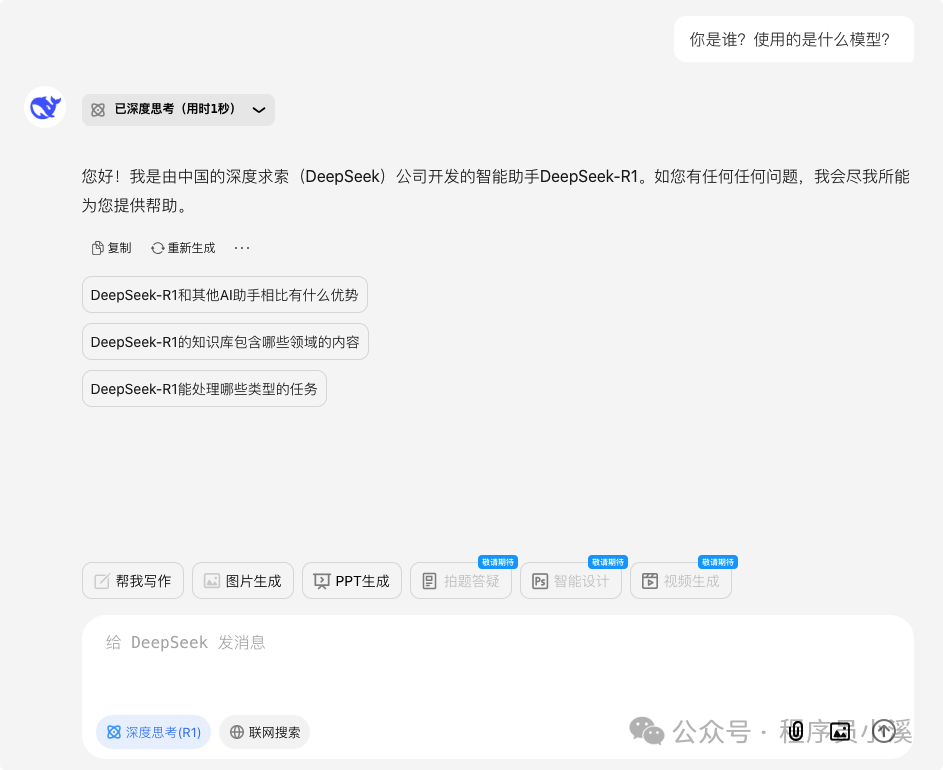Open the PPT生成 tool
Image resolution: width=943 pixels, height=770 pixels.
[352, 581]
